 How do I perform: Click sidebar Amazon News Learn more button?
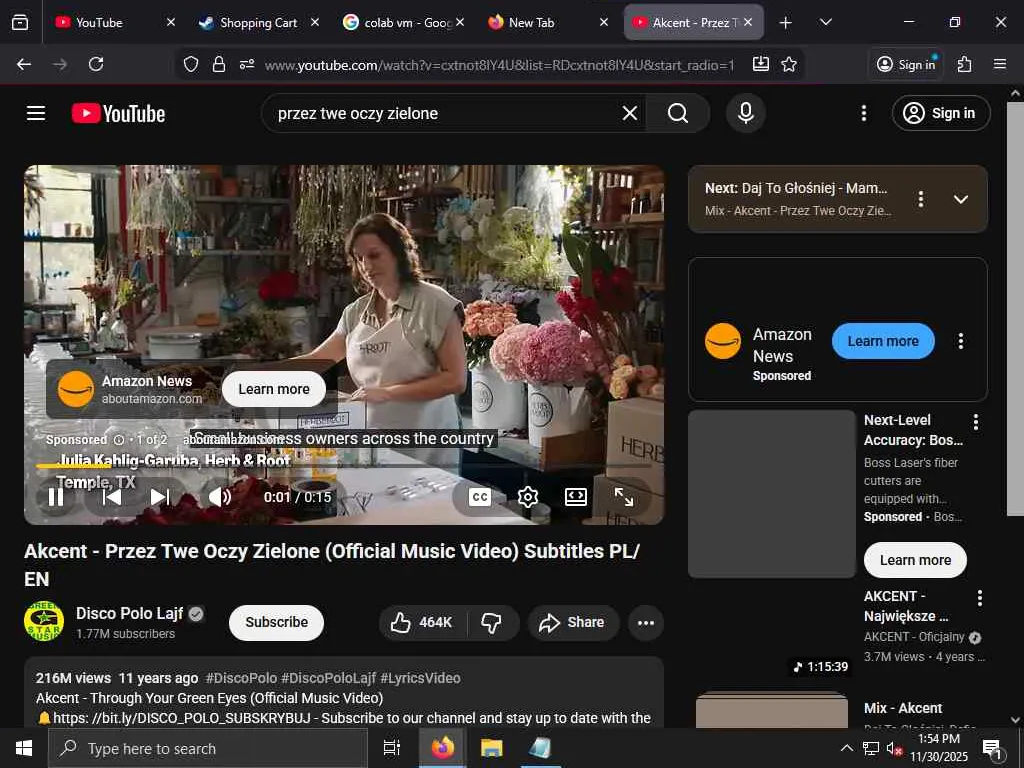[x=883, y=341]
